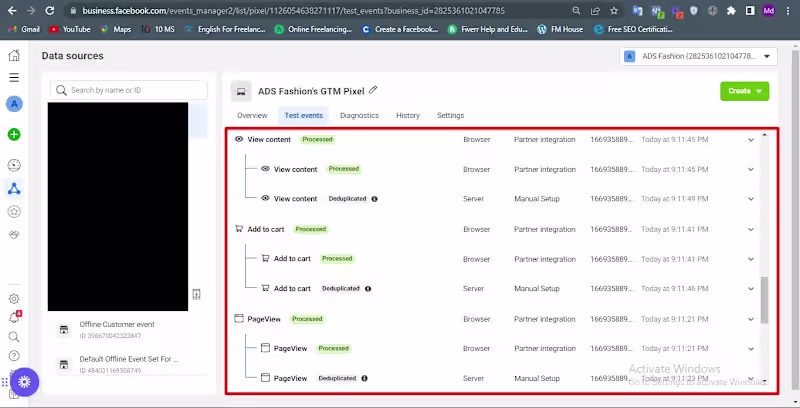Switch to the Diagnostics tab

tap(359, 116)
